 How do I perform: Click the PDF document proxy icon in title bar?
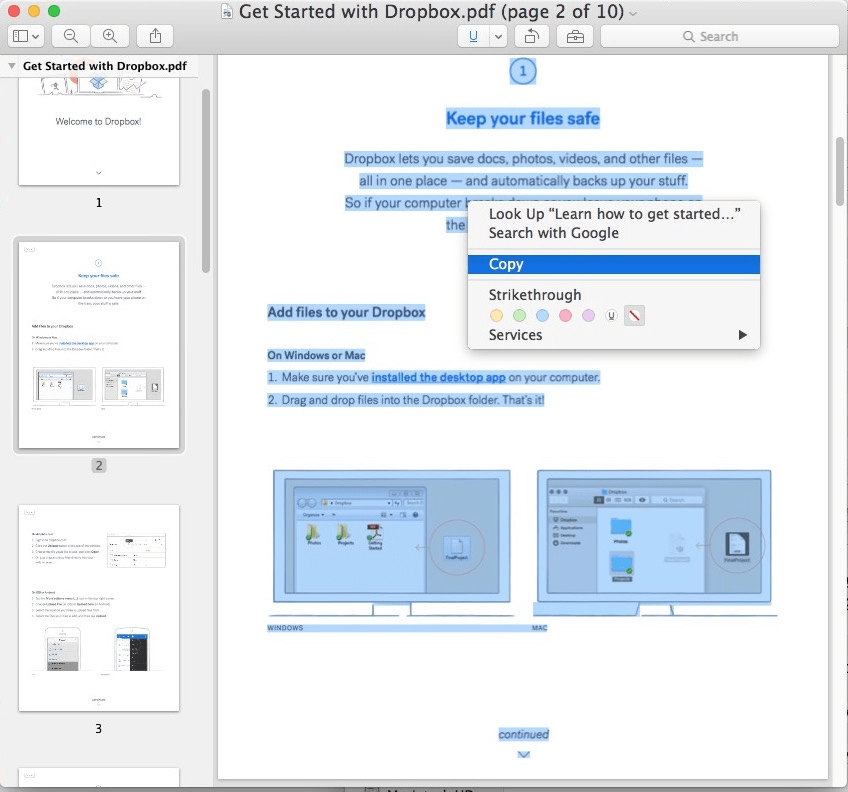227,11
